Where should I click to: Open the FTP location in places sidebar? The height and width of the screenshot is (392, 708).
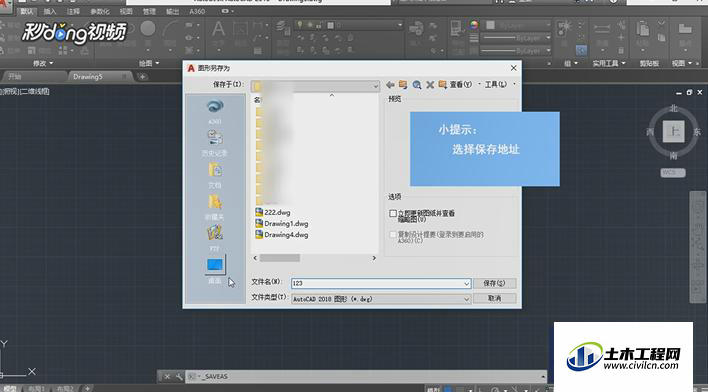coord(215,239)
